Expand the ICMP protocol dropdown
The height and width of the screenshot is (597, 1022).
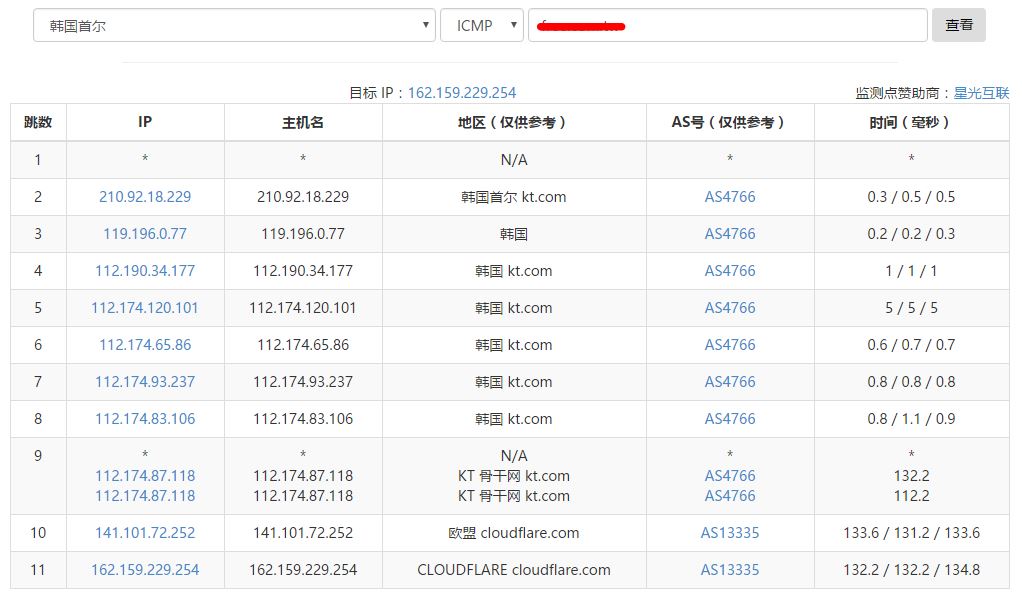(x=481, y=26)
